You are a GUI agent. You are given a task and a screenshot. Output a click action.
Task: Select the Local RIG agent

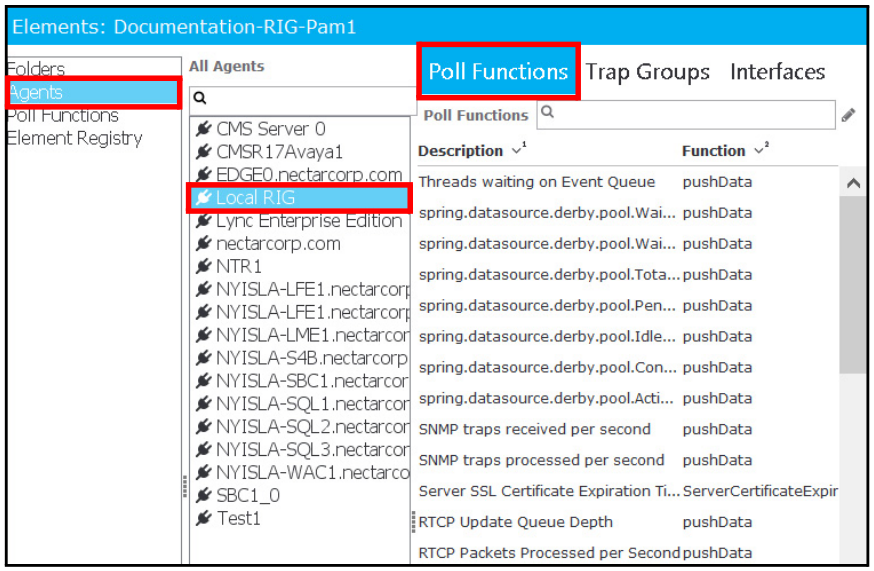[300, 197]
